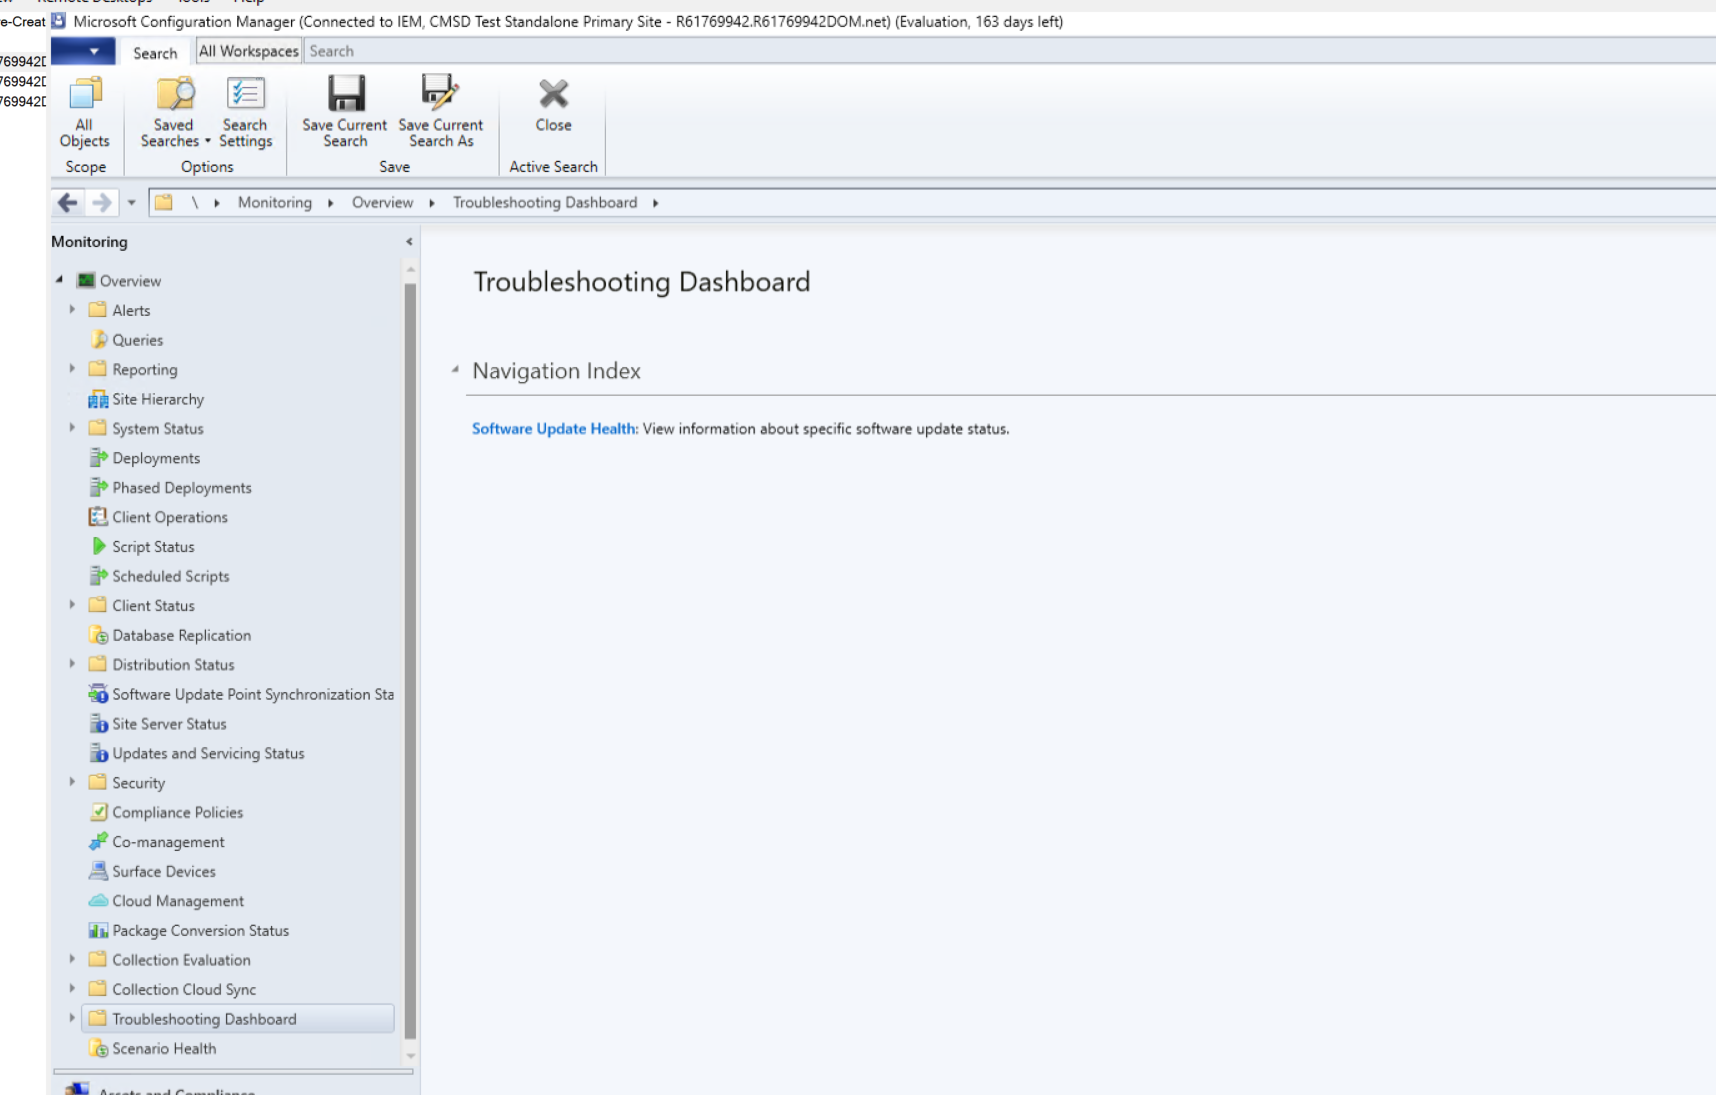Image resolution: width=1716 pixels, height=1095 pixels.
Task: Expand the Collection Evaluation node
Action: 72,959
